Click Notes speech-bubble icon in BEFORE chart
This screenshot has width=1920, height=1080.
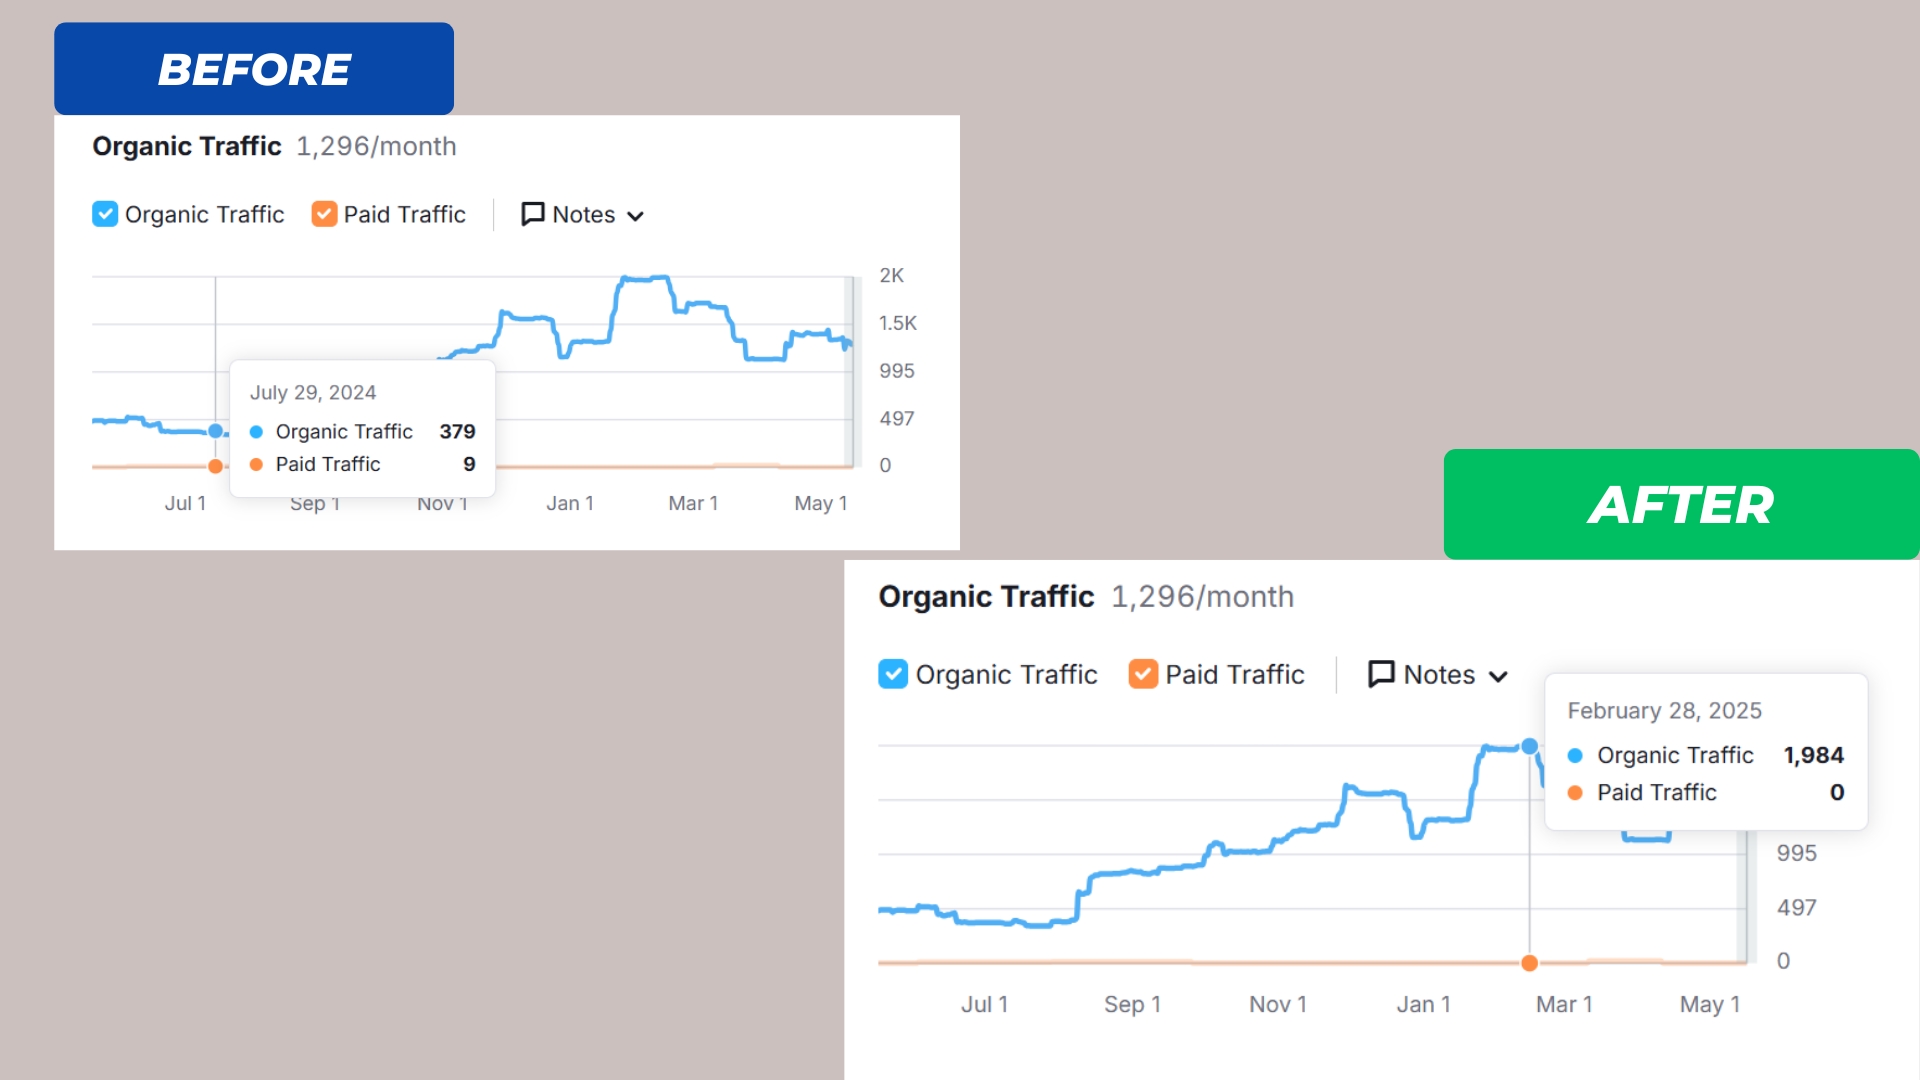[532, 214]
